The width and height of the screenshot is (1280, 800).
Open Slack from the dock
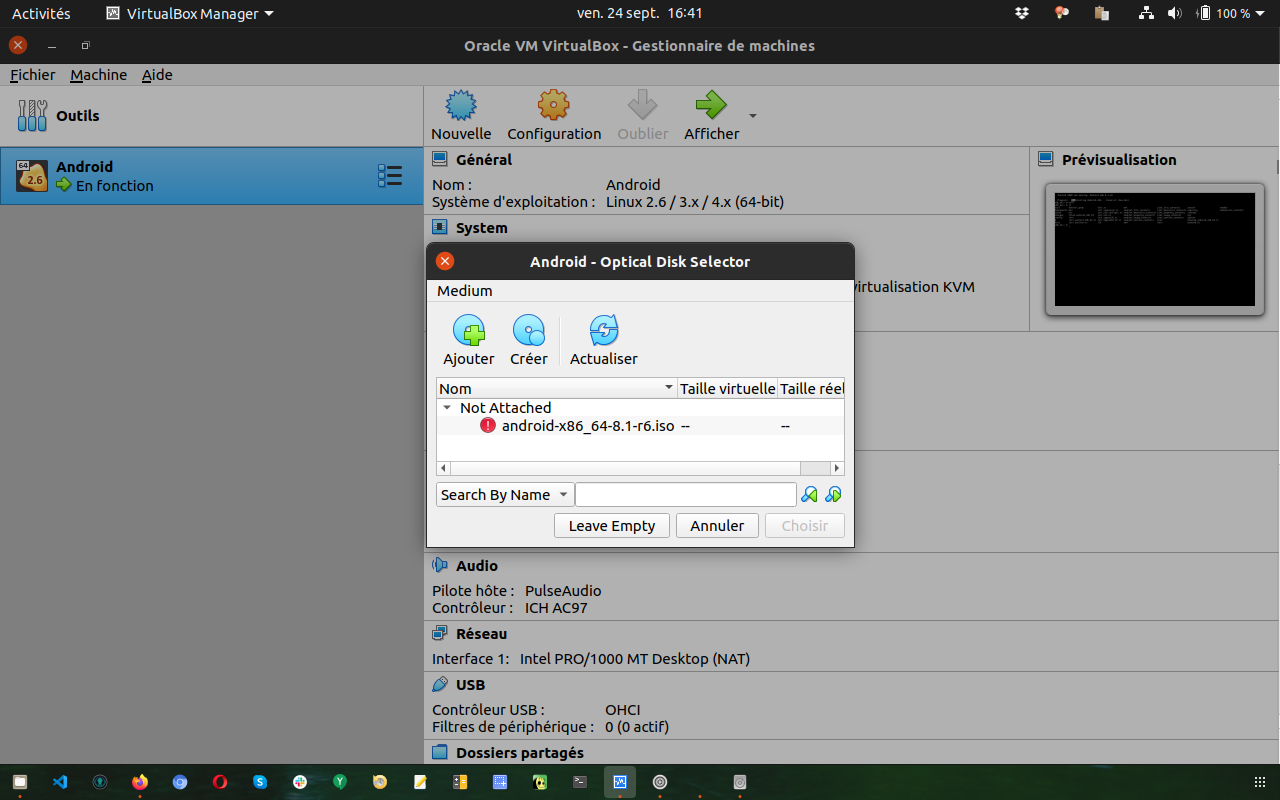click(x=300, y=782)
